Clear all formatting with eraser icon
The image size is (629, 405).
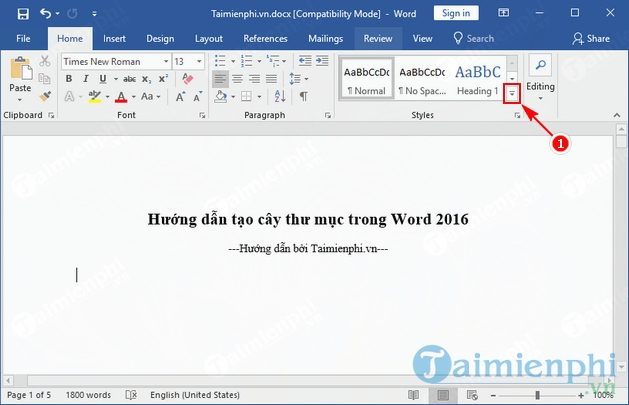pyautogui.click(x=187, y=78)
